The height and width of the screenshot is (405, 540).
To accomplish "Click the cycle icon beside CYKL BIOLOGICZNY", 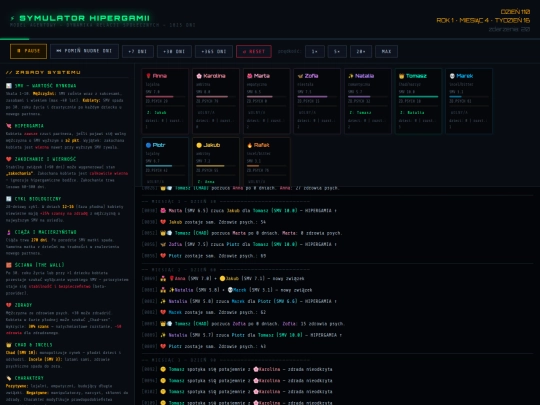I will tap(9, 199).
